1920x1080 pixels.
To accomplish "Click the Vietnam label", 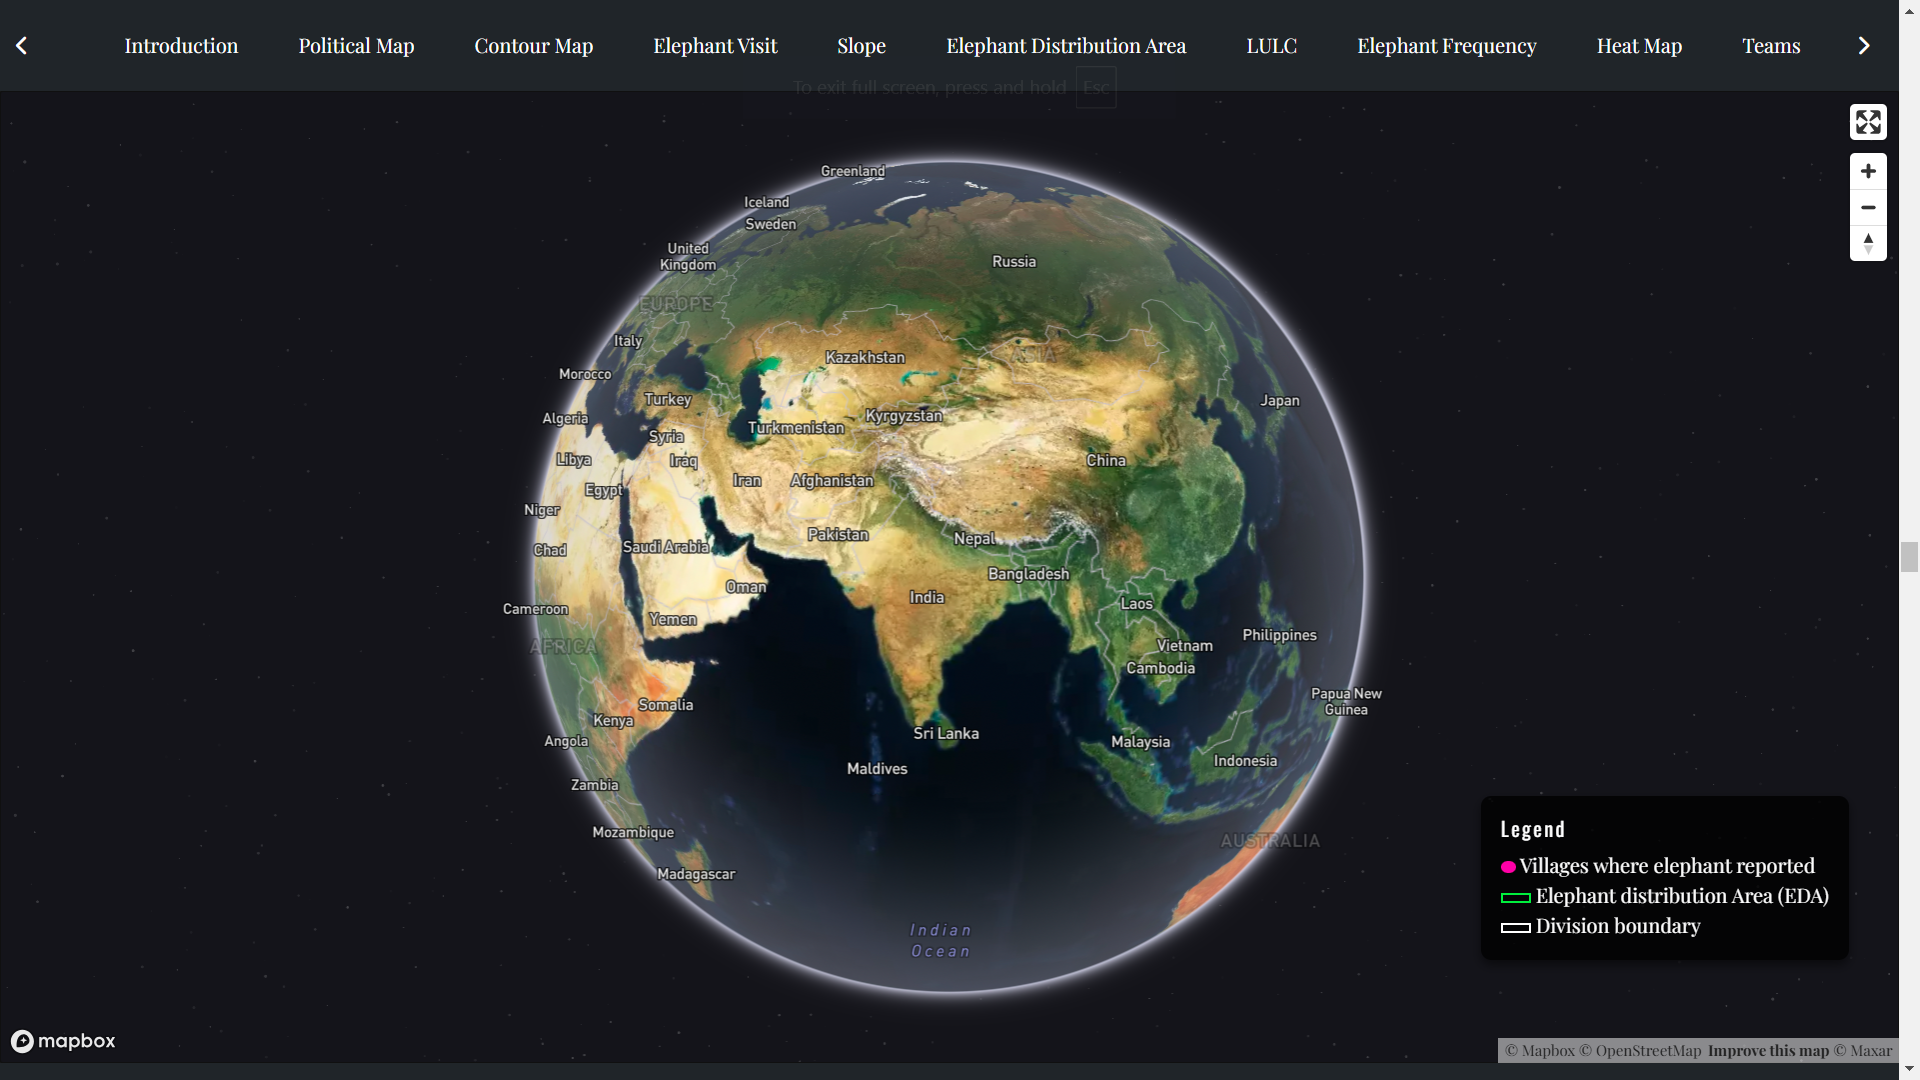I will click(x=1185, y=645).
